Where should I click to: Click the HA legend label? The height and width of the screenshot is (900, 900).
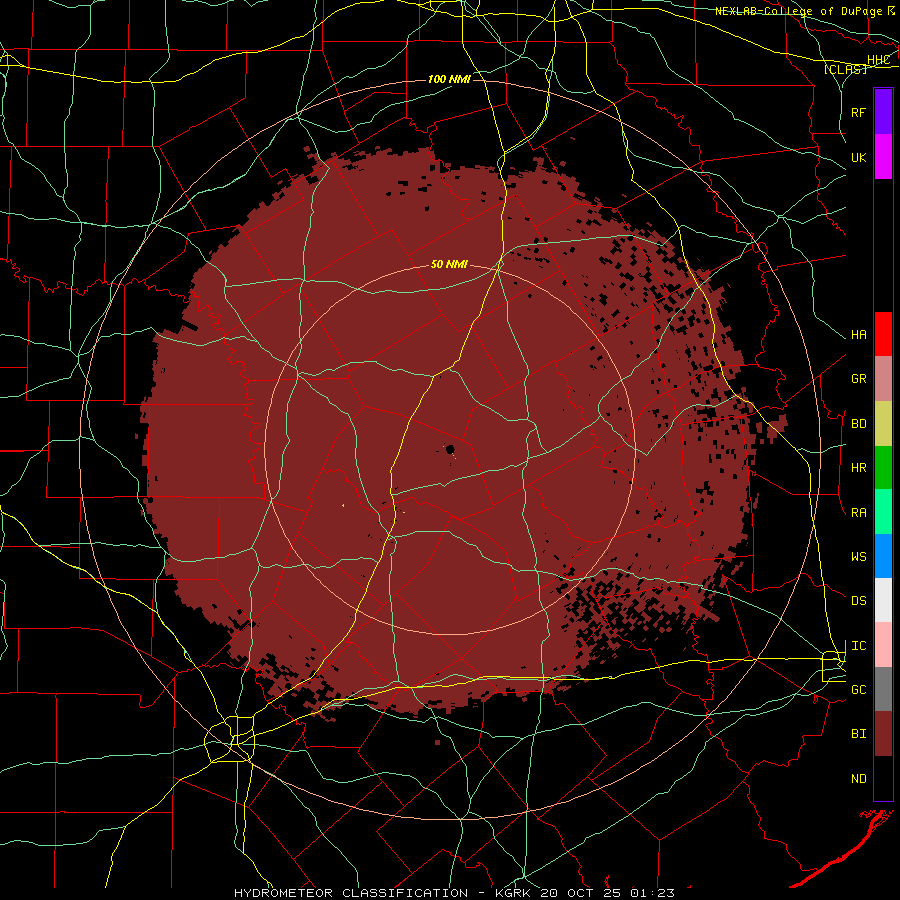tap(859, 334)
